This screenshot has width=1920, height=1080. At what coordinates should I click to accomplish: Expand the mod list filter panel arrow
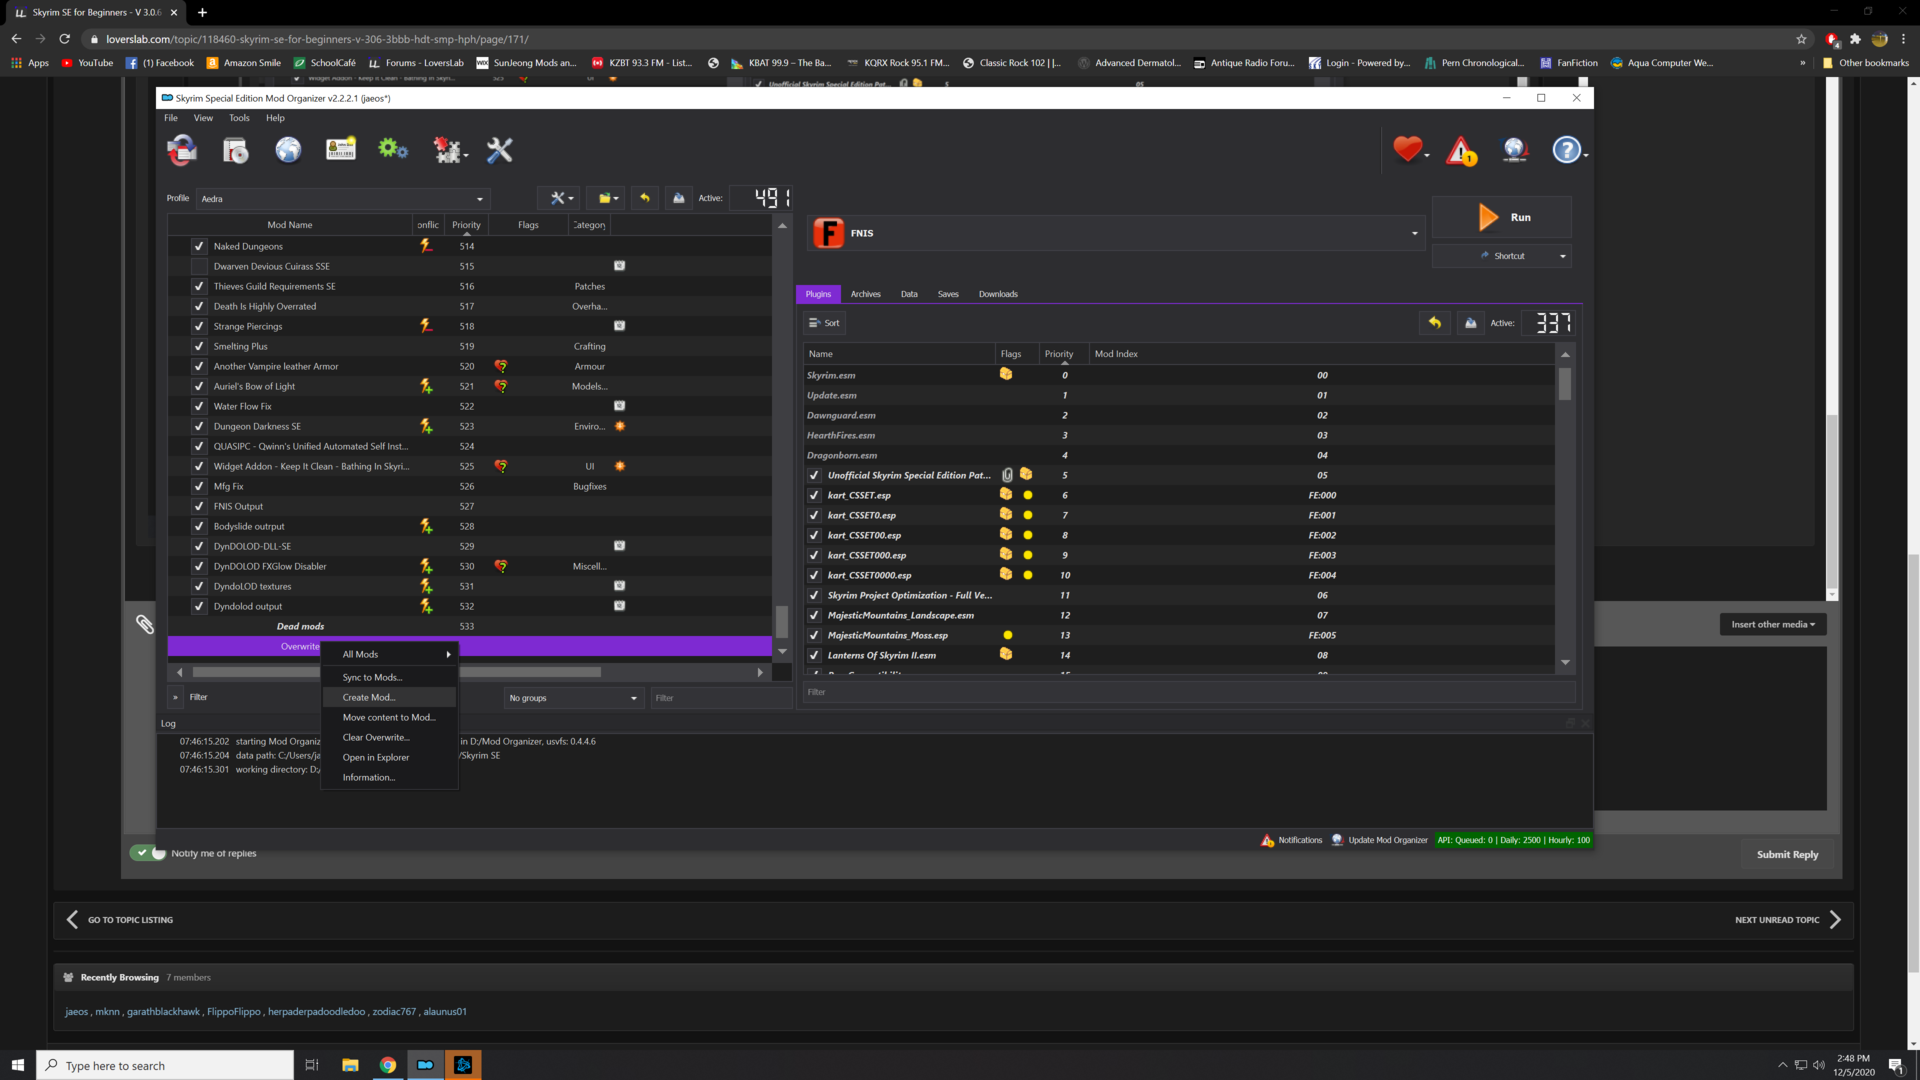[175, 697]
